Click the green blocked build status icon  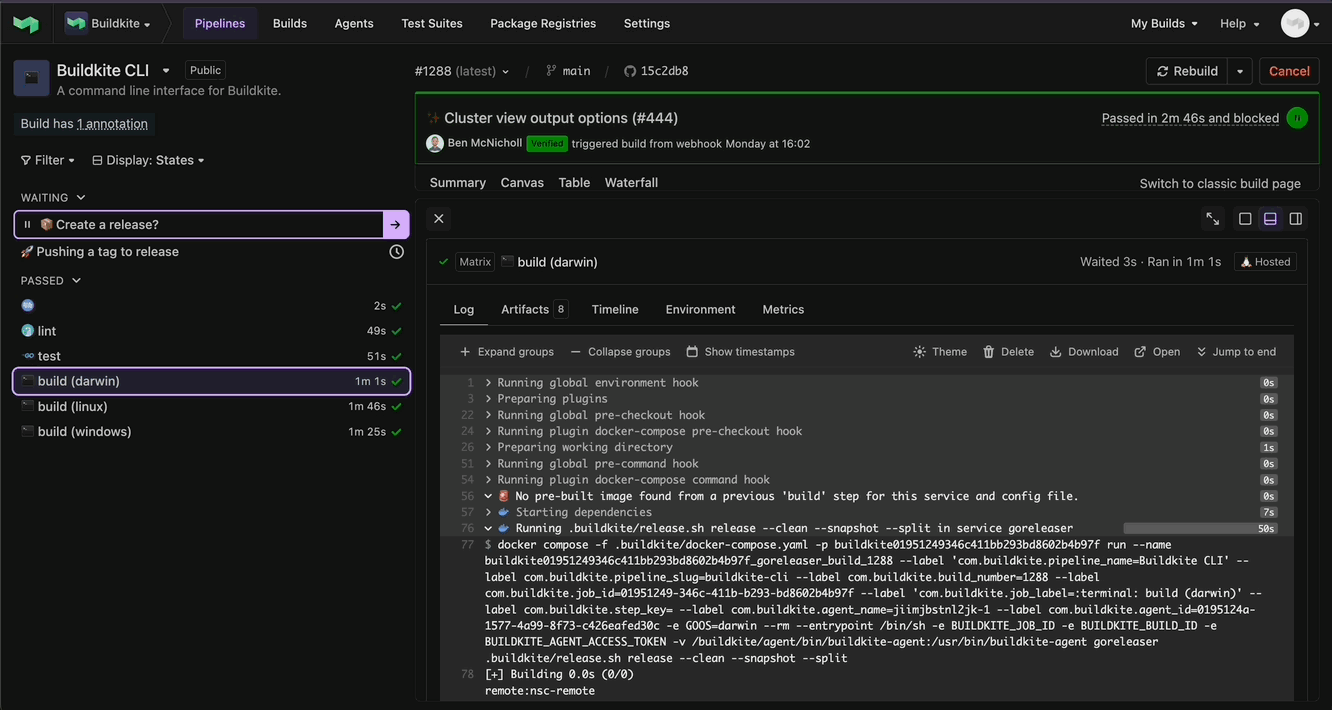[x=1297, y=118]
